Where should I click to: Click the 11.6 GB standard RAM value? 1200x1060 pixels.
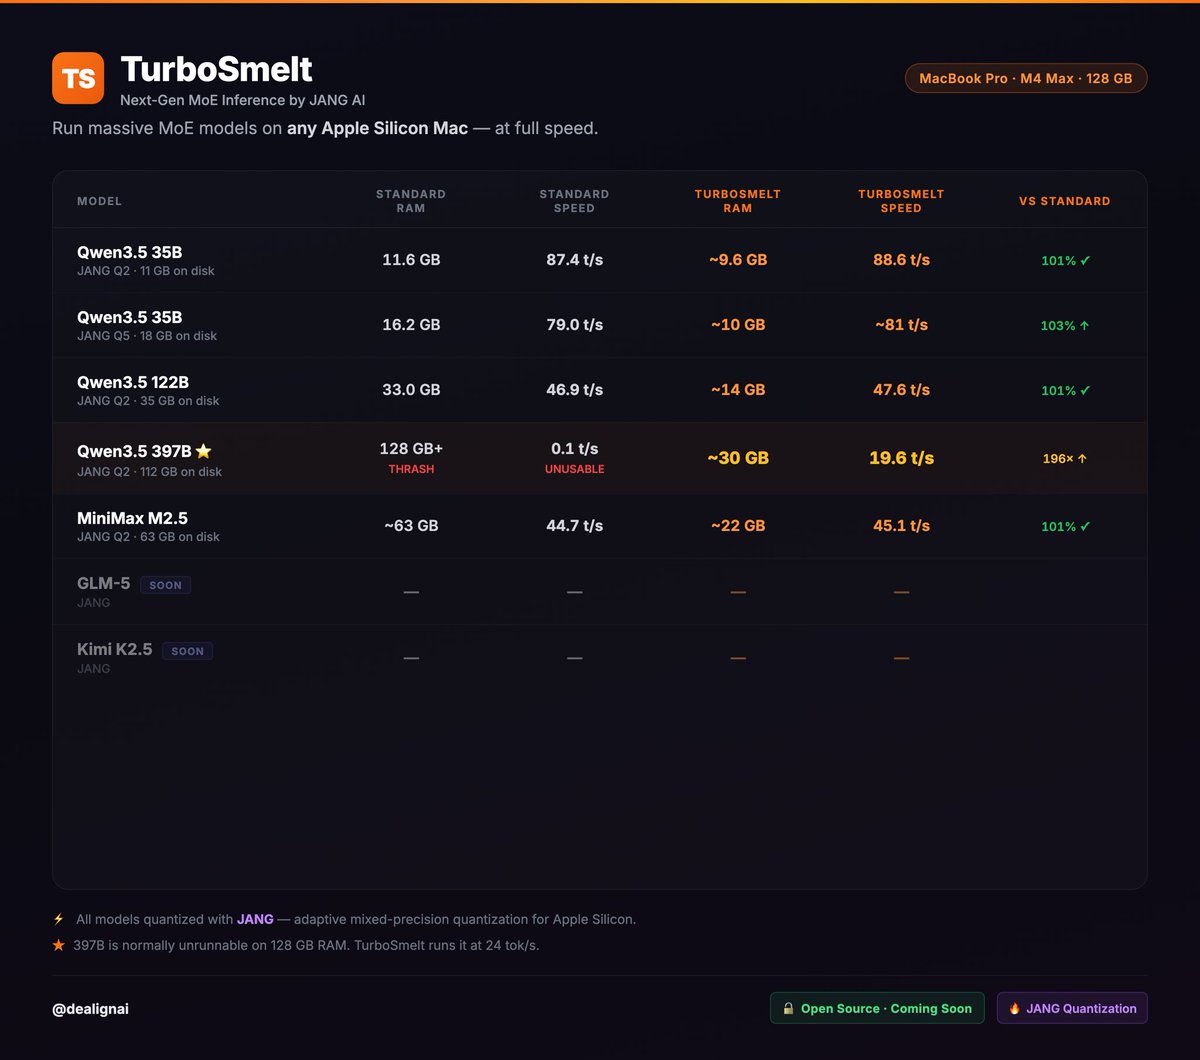click(x=411, y=260)
